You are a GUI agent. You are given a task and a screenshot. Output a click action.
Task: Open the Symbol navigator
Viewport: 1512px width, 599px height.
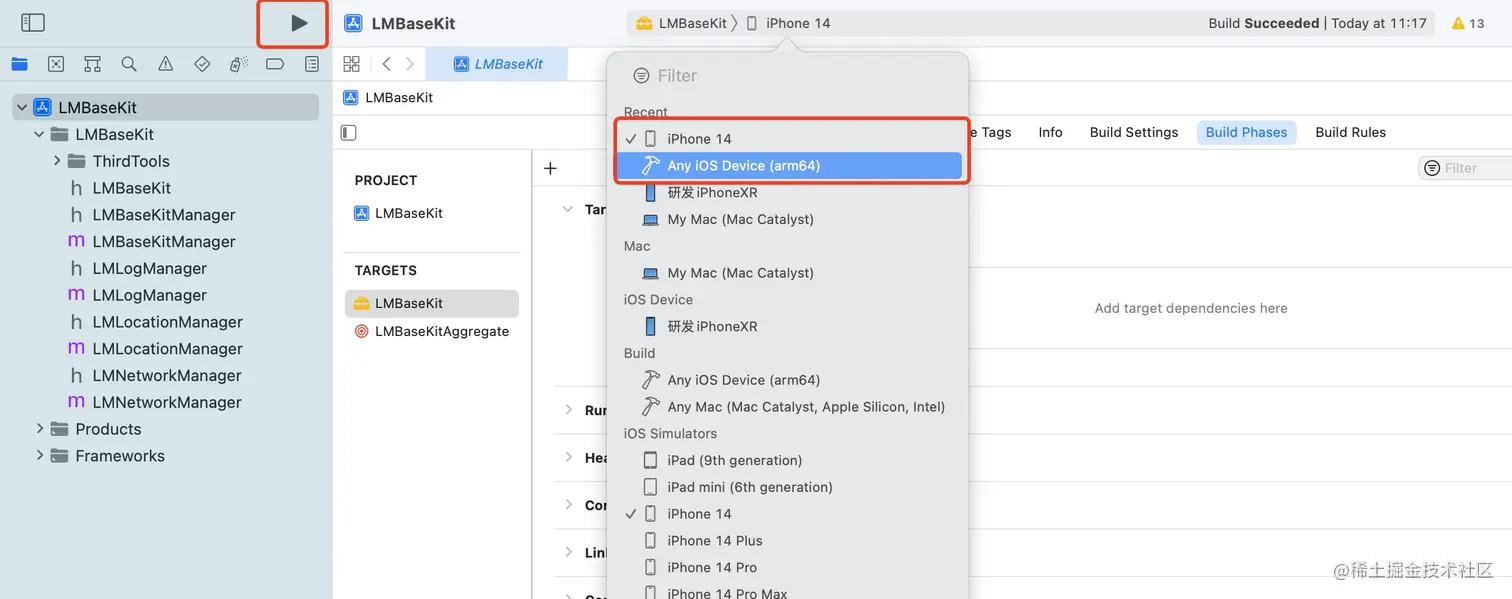tap(92, 64)
